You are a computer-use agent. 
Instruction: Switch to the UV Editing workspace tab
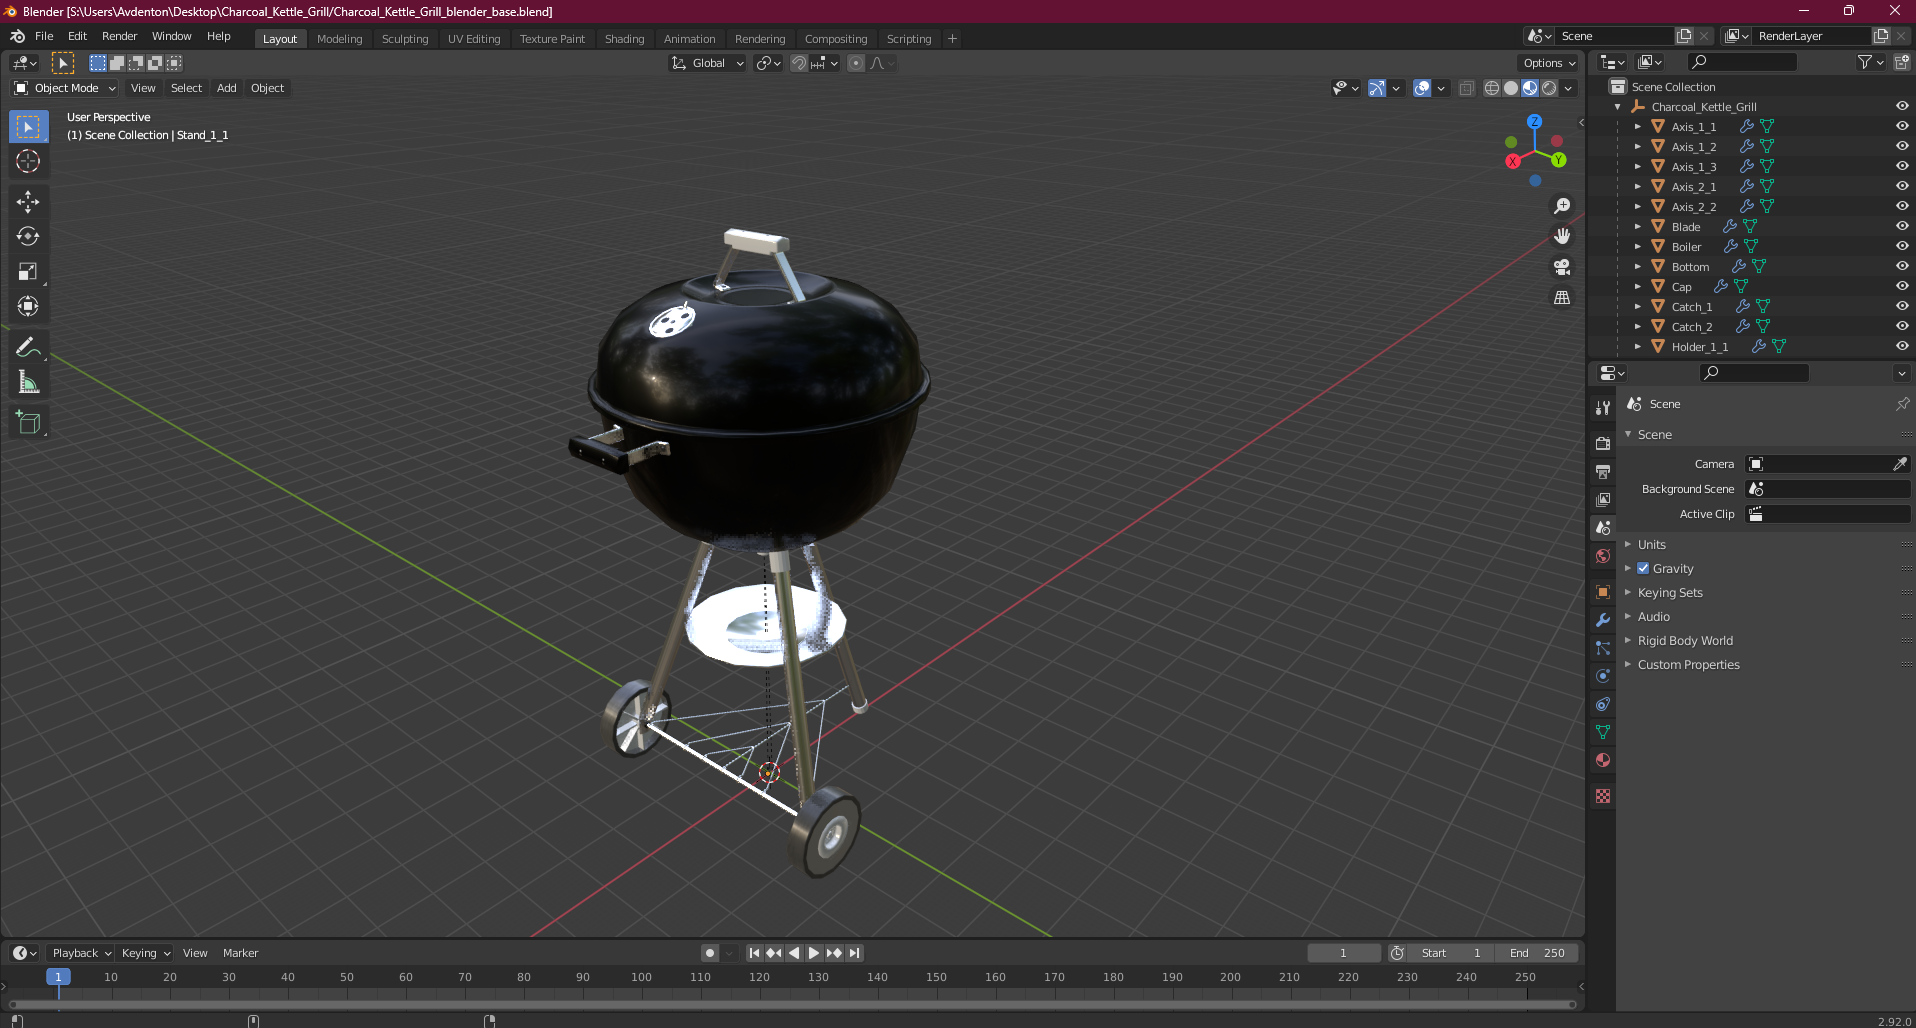pyautogui.click(x=474, y=39)
